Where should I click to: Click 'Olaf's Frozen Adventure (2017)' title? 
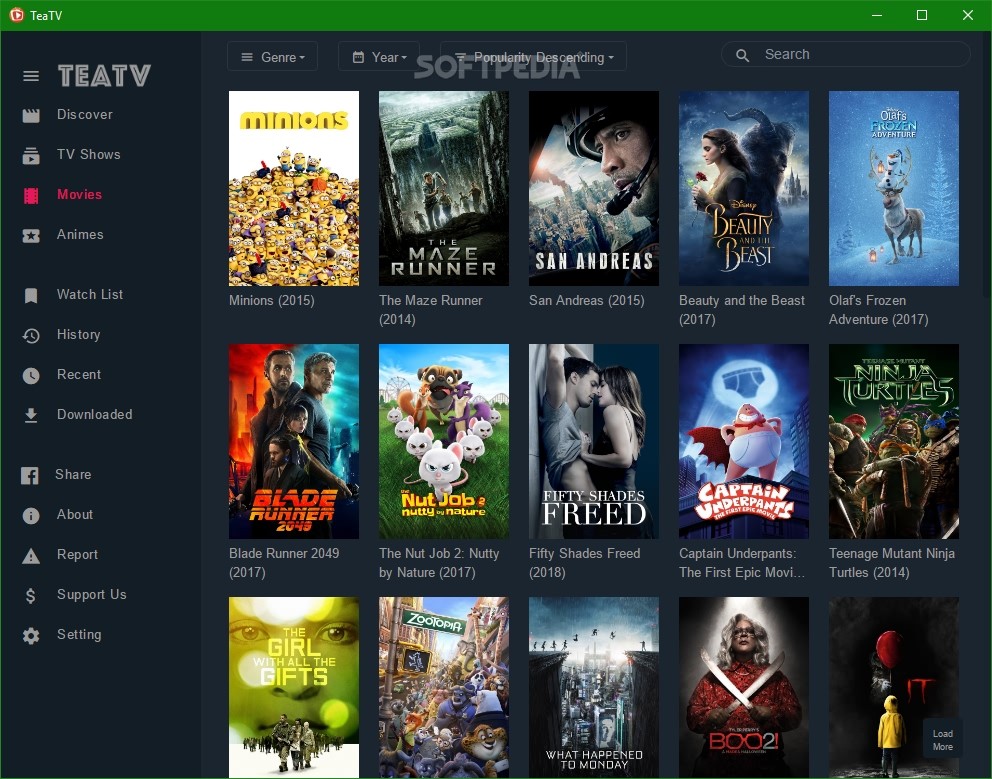click(x=879, y=310)
